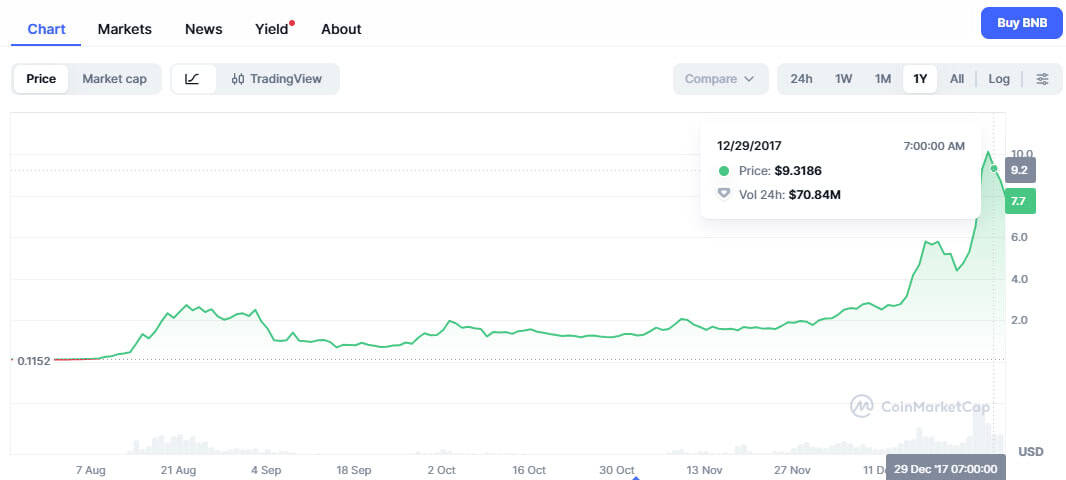This screenshot has height=480, width=1066.
Task: Open the Yield tab
Action: pos(272,29)
